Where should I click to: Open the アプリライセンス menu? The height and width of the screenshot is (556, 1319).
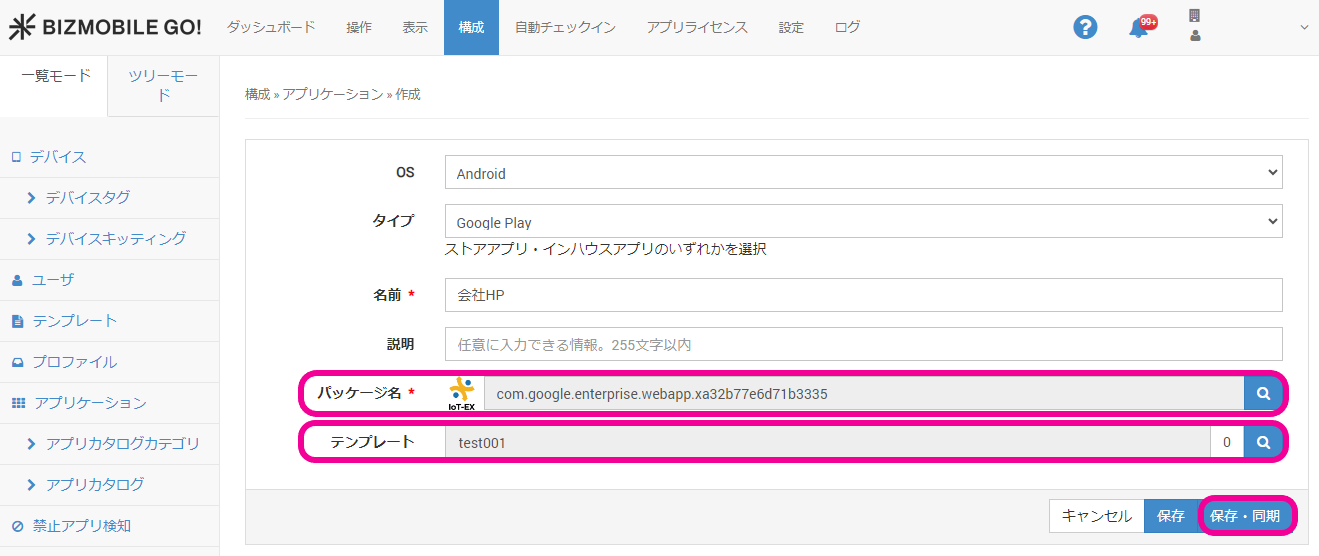(x=697, y=27)
